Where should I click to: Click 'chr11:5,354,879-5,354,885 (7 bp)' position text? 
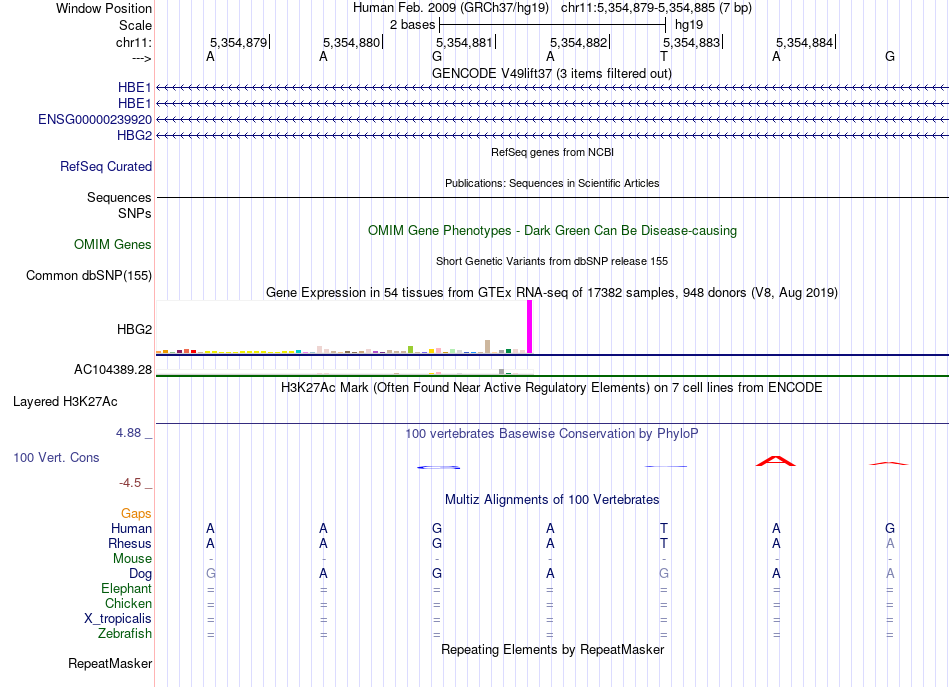pyautogui.click(x=656, y=8)
